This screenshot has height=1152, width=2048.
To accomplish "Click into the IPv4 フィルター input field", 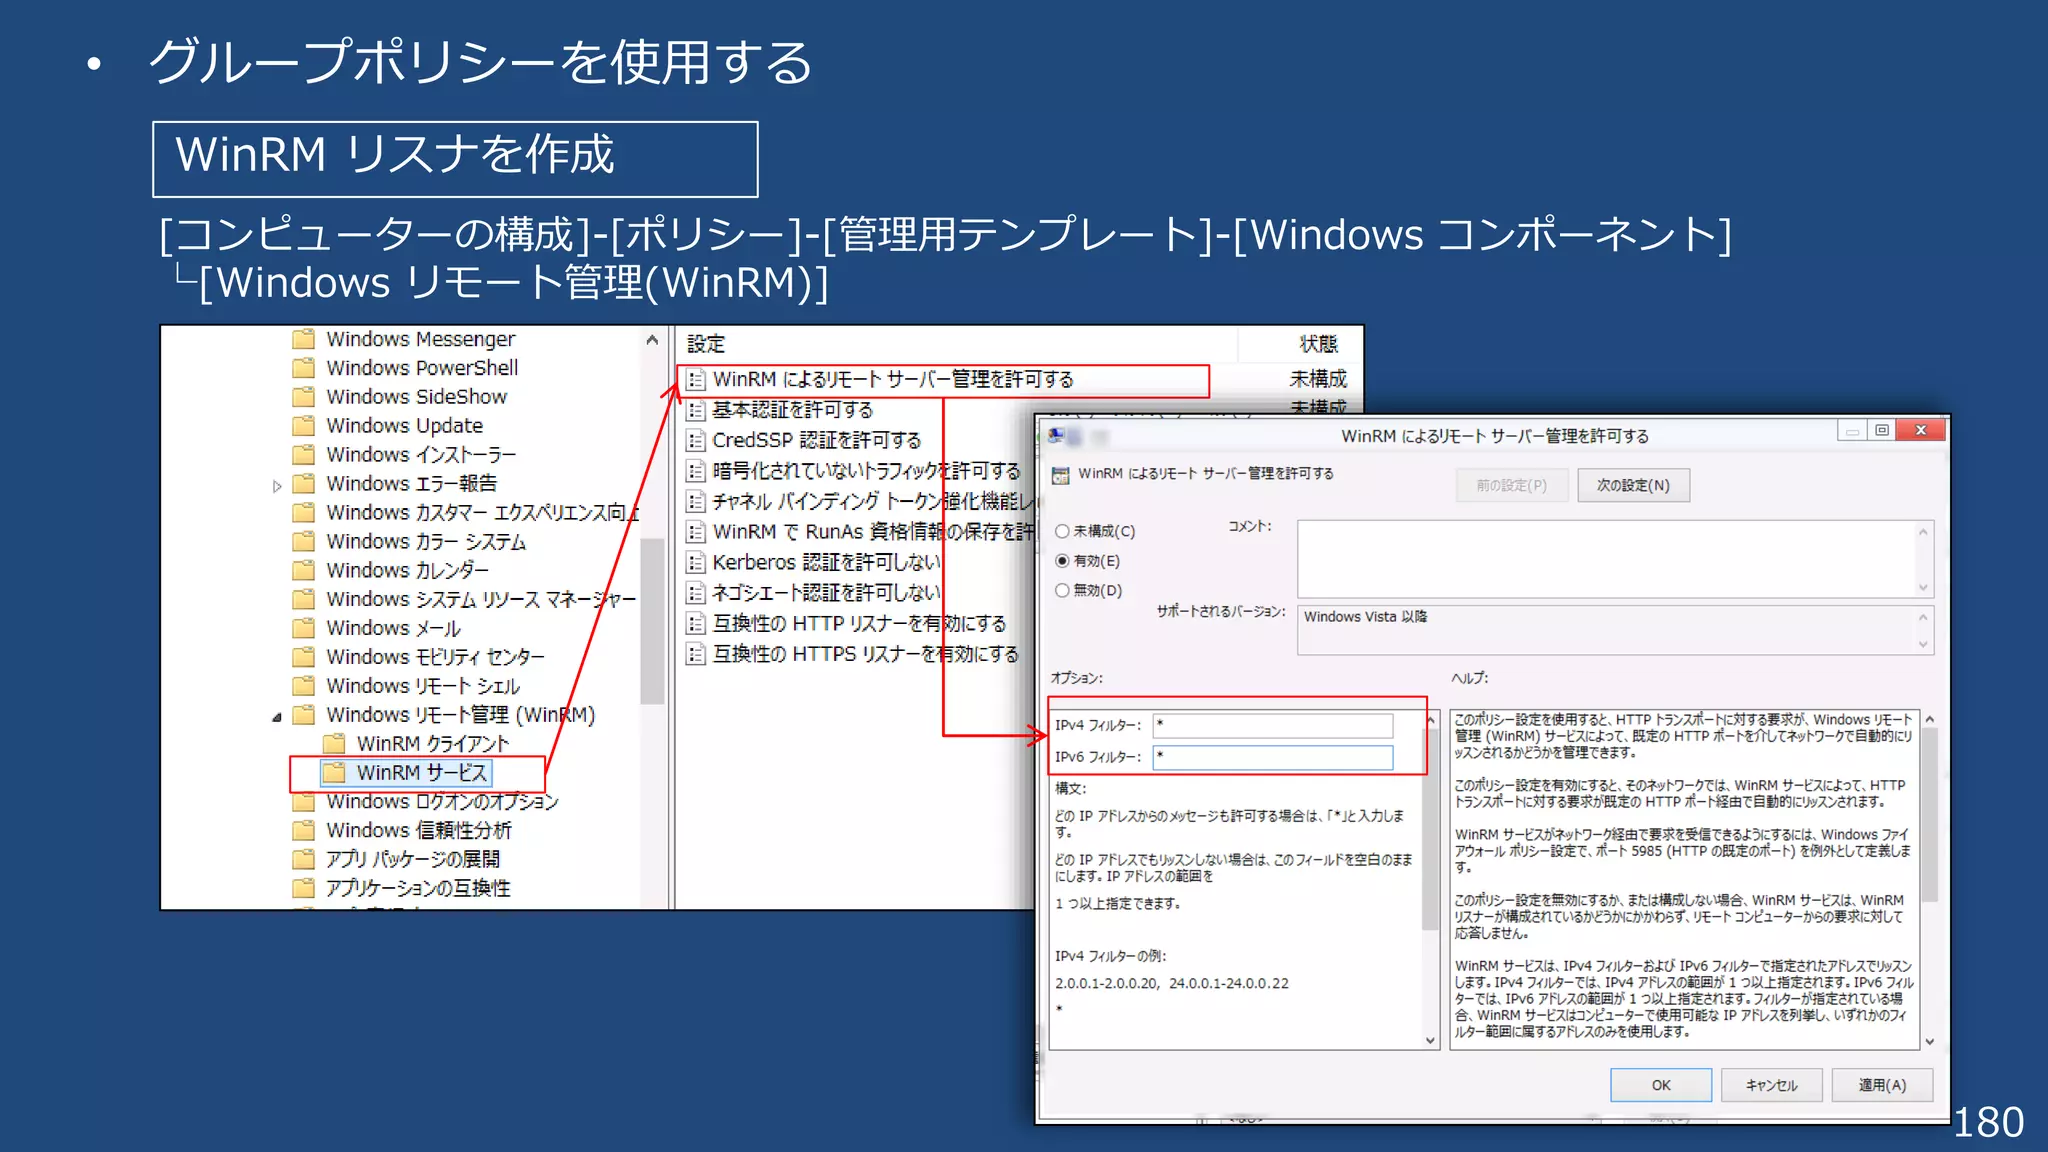I will click(x=1272, y=725).
